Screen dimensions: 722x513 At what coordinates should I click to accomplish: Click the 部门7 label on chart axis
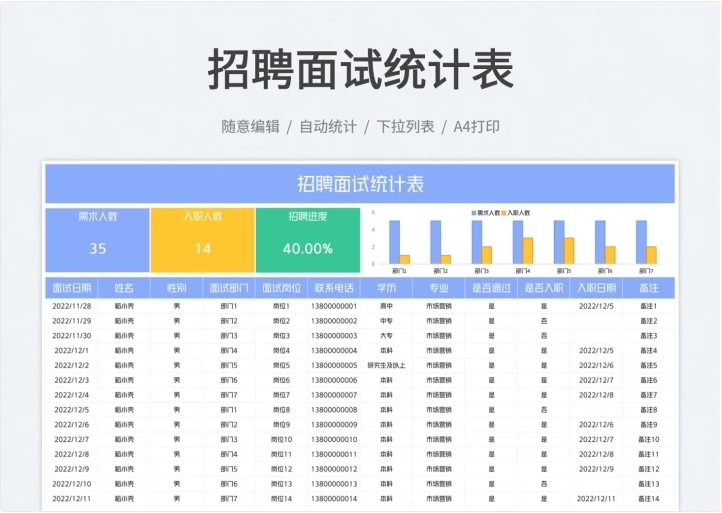[x=646, y=271]
